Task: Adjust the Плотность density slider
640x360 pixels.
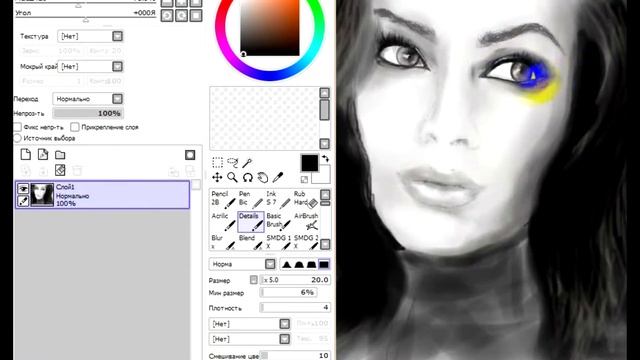Action: [295, 307]
